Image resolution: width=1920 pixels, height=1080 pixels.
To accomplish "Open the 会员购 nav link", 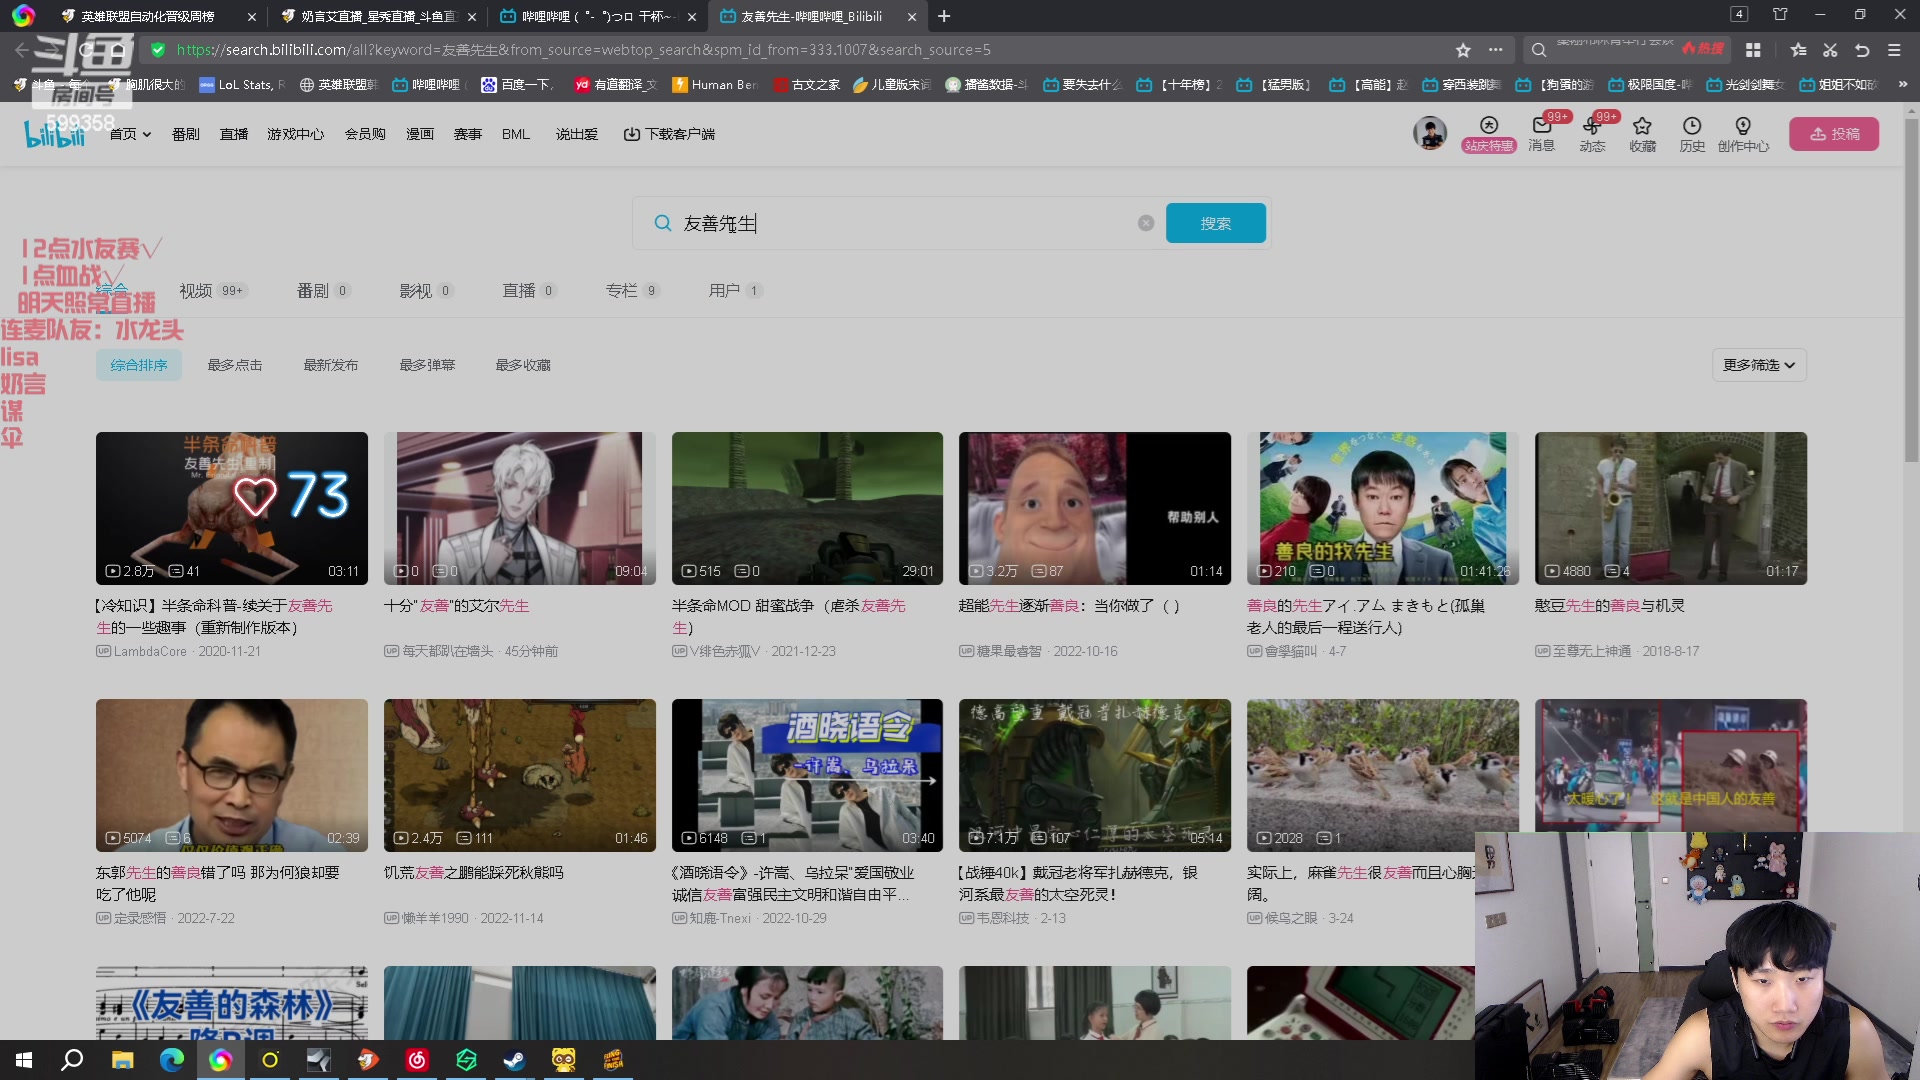I will (365, 133).
